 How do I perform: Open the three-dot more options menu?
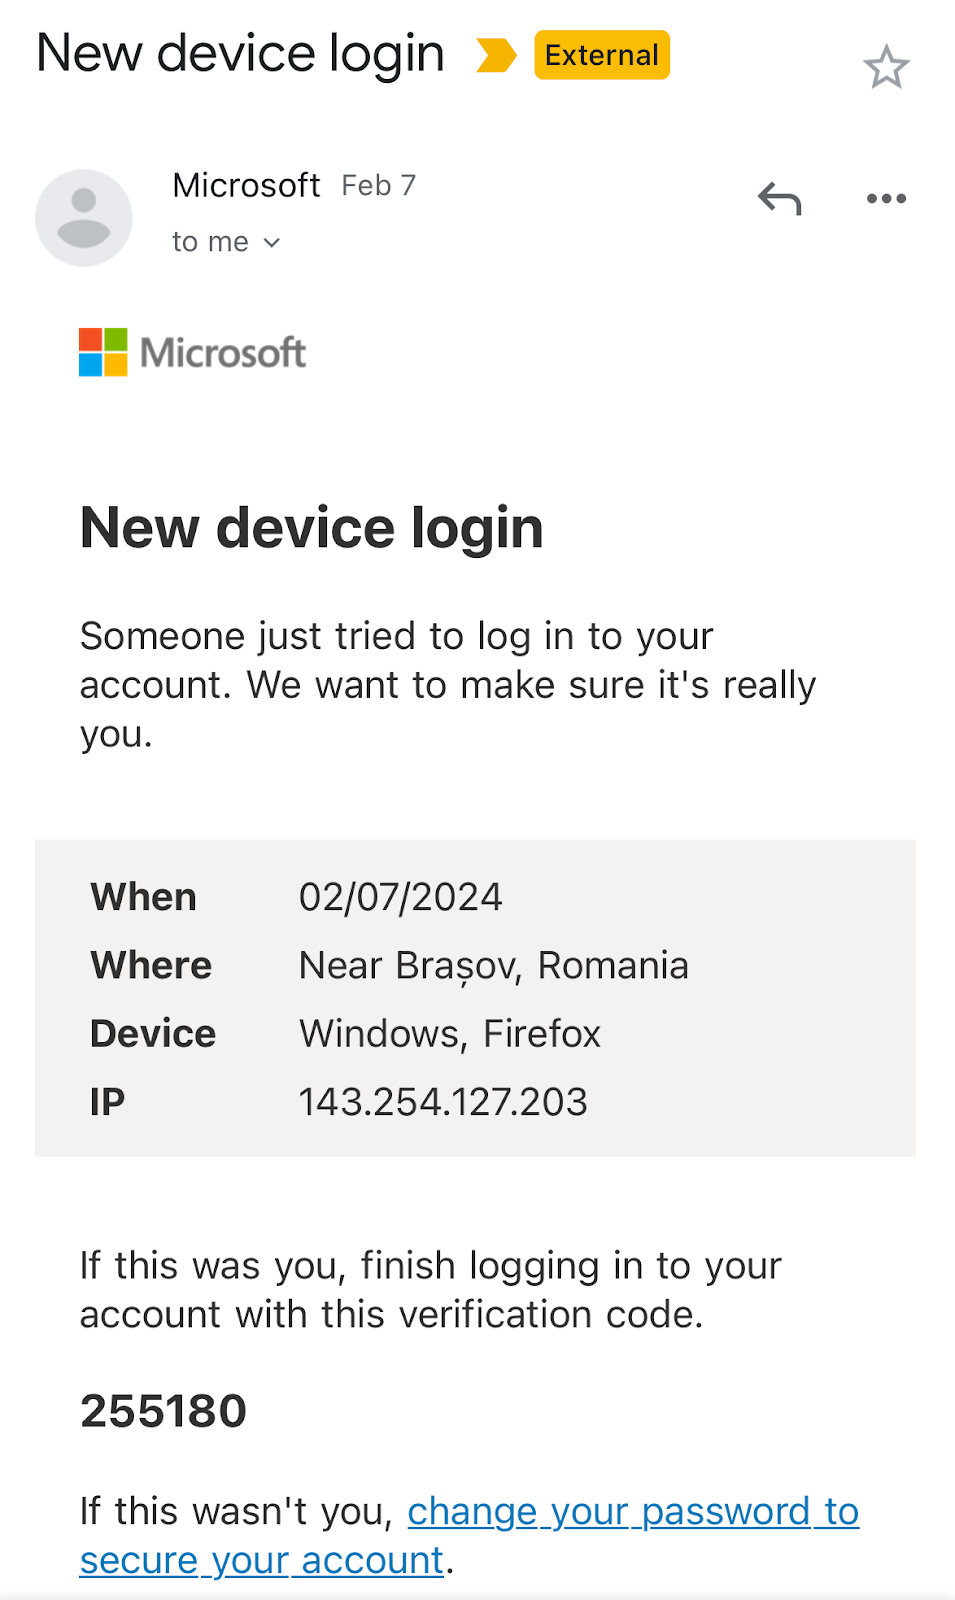click(x=886, y=198)
